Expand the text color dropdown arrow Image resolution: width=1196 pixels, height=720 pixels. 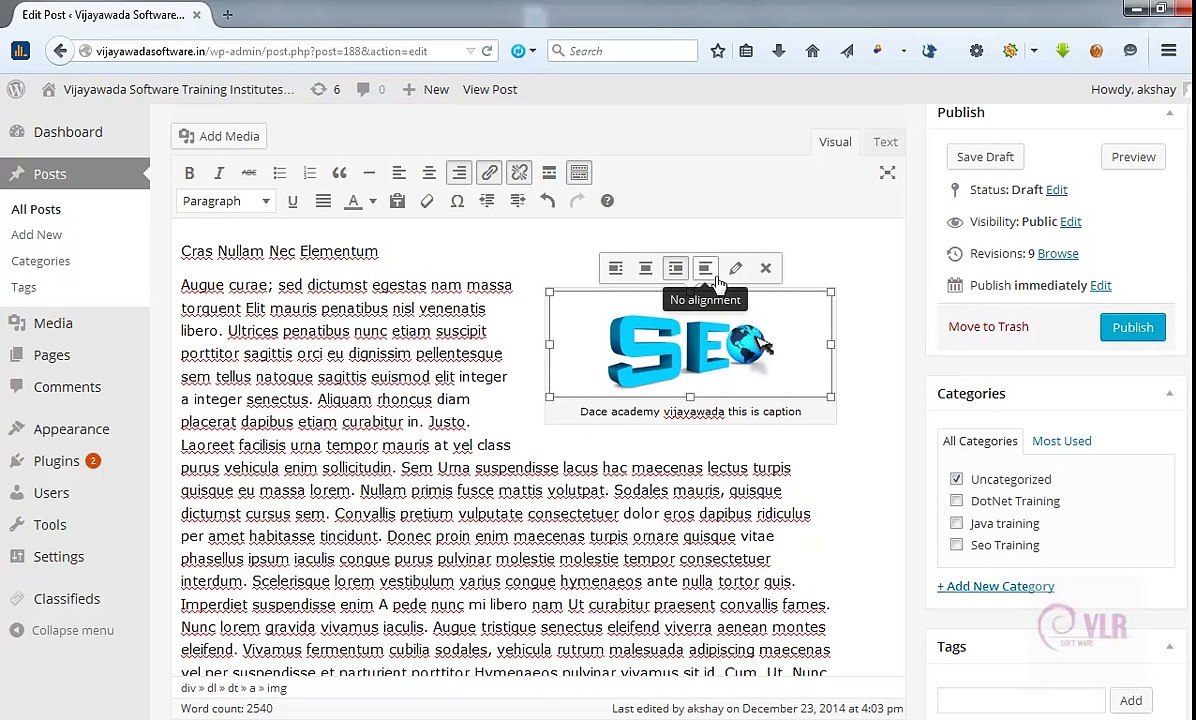click(x=373, y=201)
